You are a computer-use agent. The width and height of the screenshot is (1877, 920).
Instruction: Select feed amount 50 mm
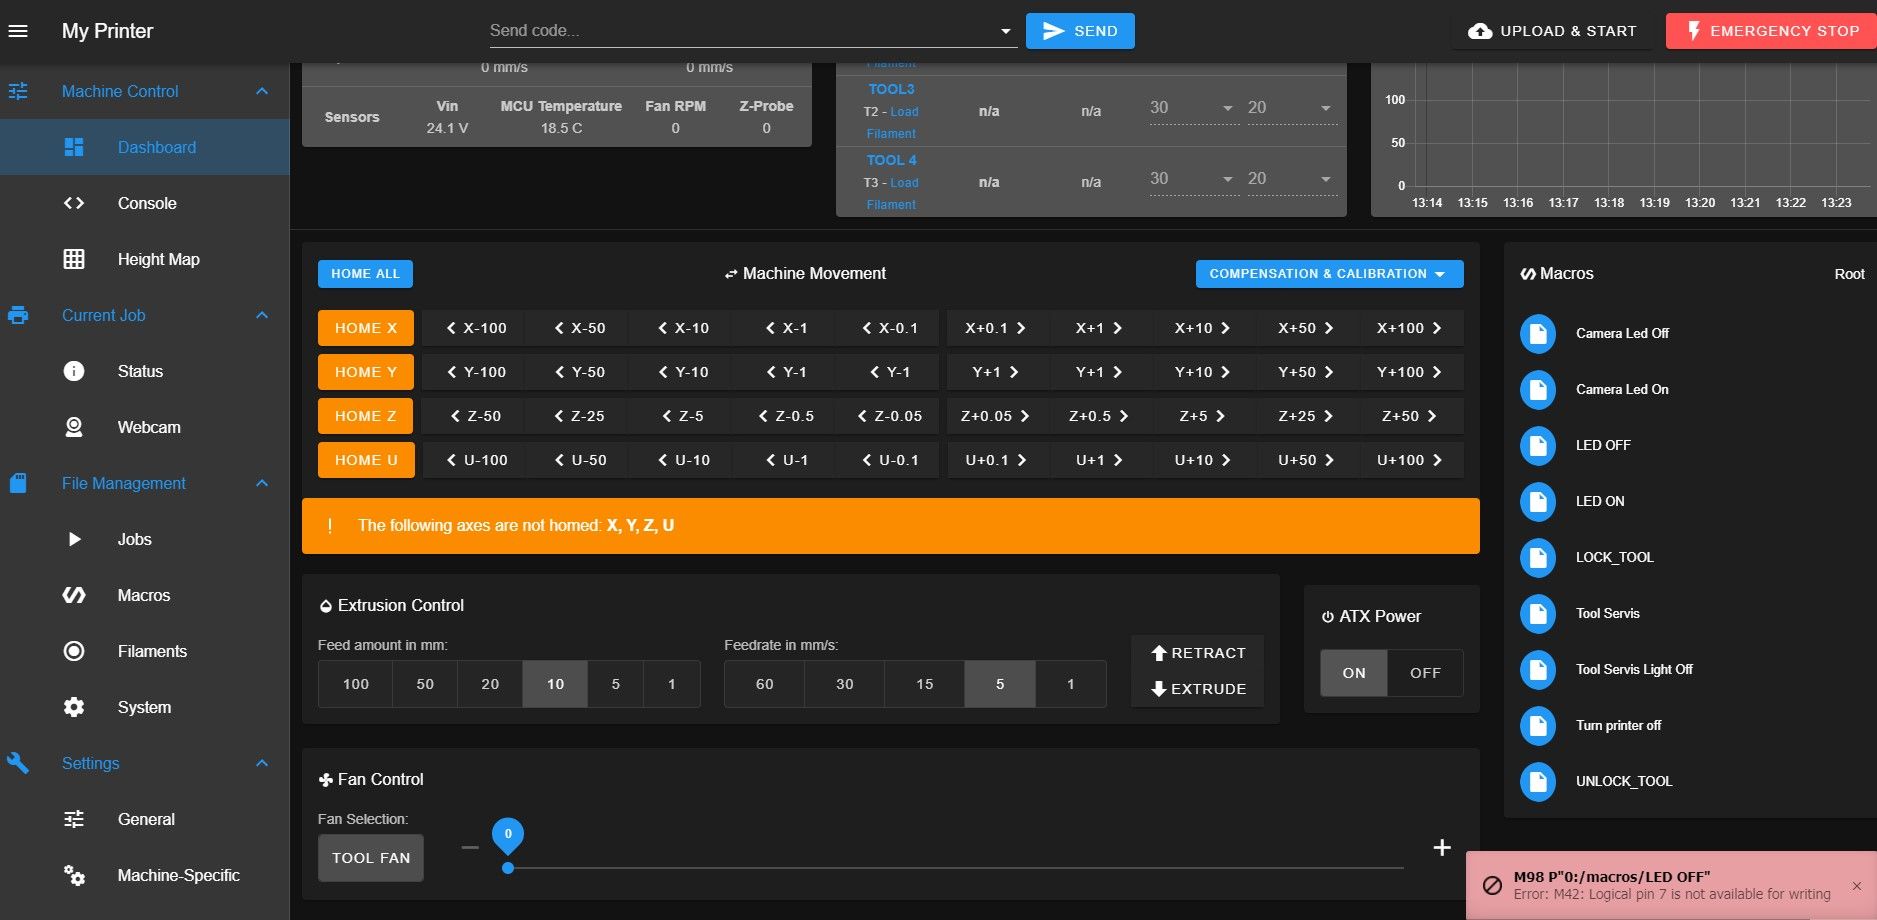pyautogui.click(x=425, y=684)
